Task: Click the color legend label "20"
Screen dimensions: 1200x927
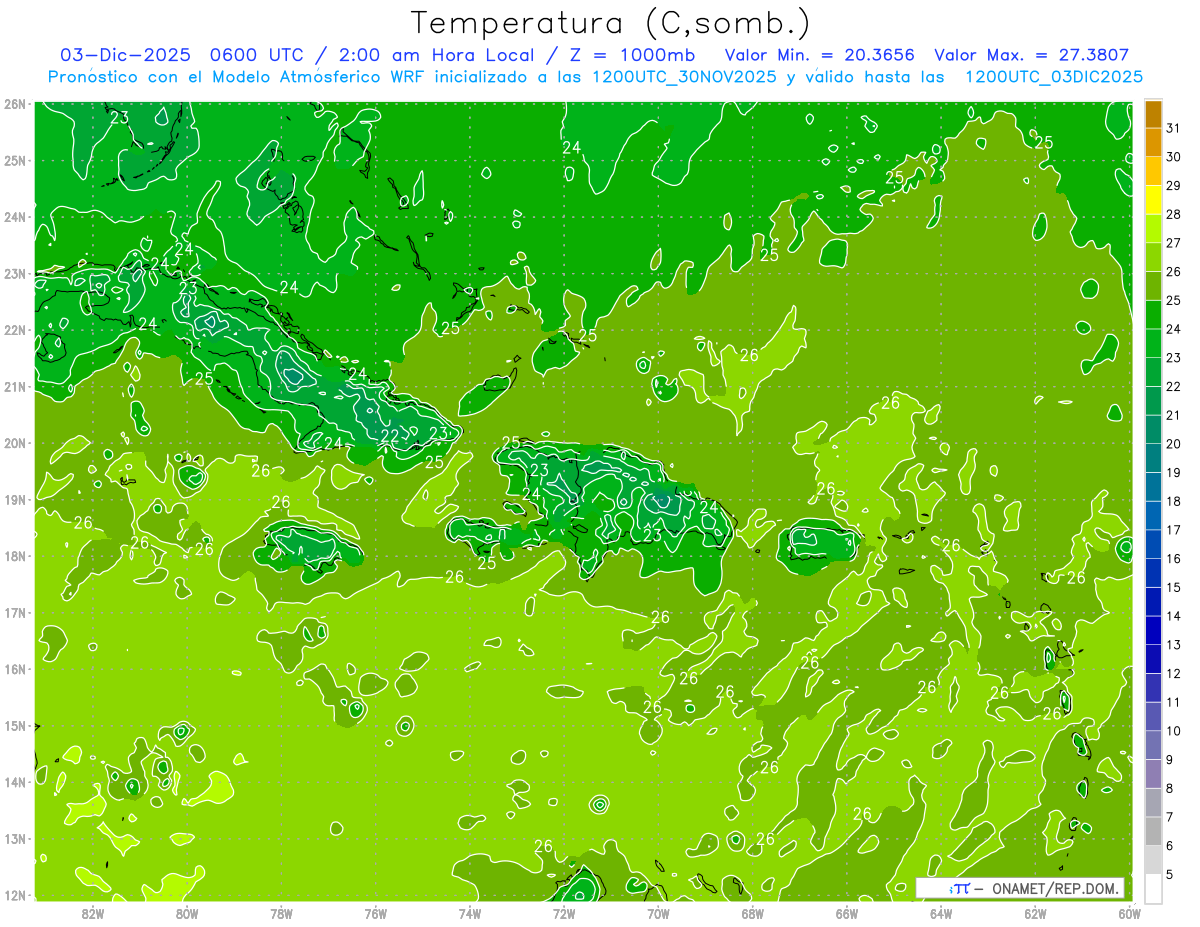Action: coord(1173,443)
